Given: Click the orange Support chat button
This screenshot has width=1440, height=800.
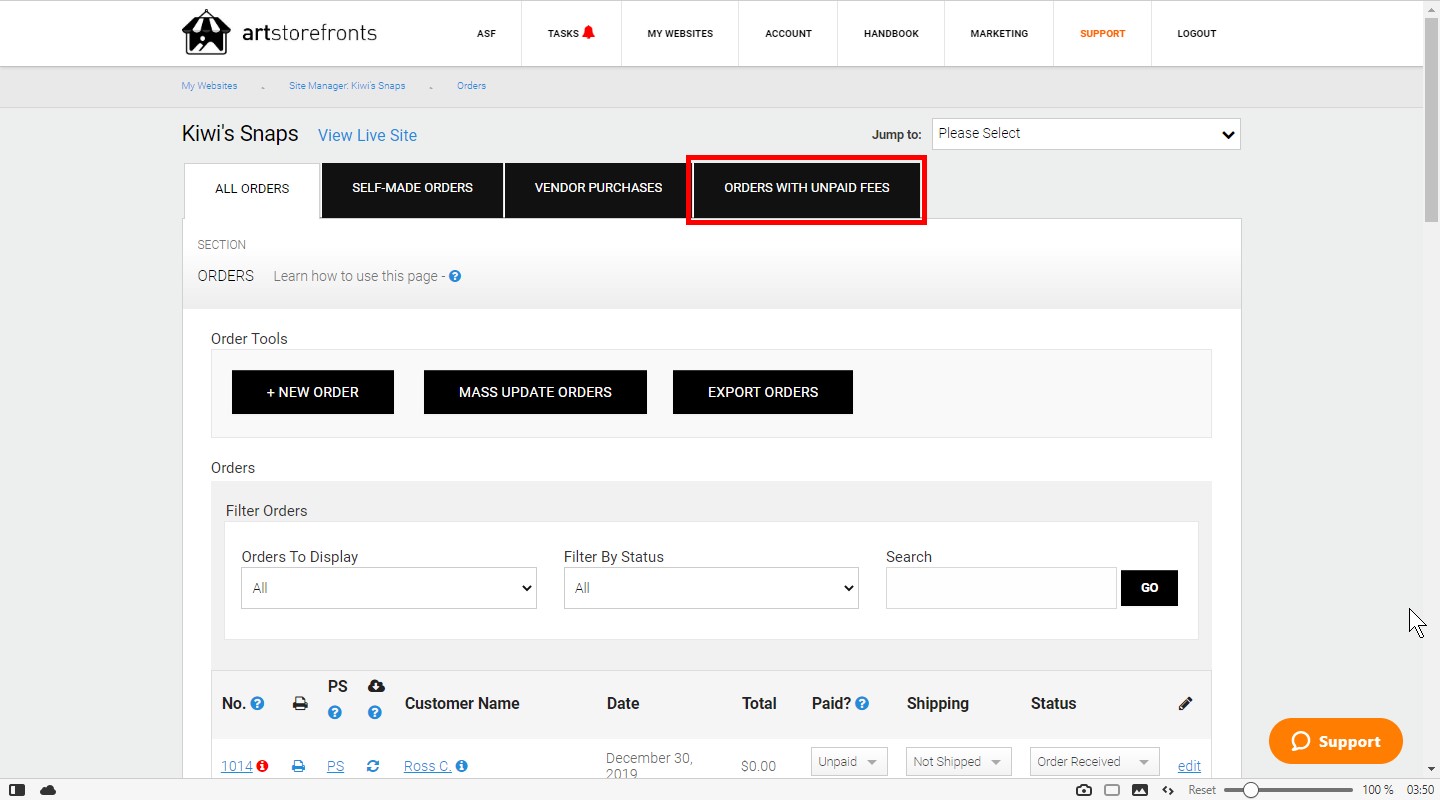Looking at the screenshot, I should click(1336, 741).
